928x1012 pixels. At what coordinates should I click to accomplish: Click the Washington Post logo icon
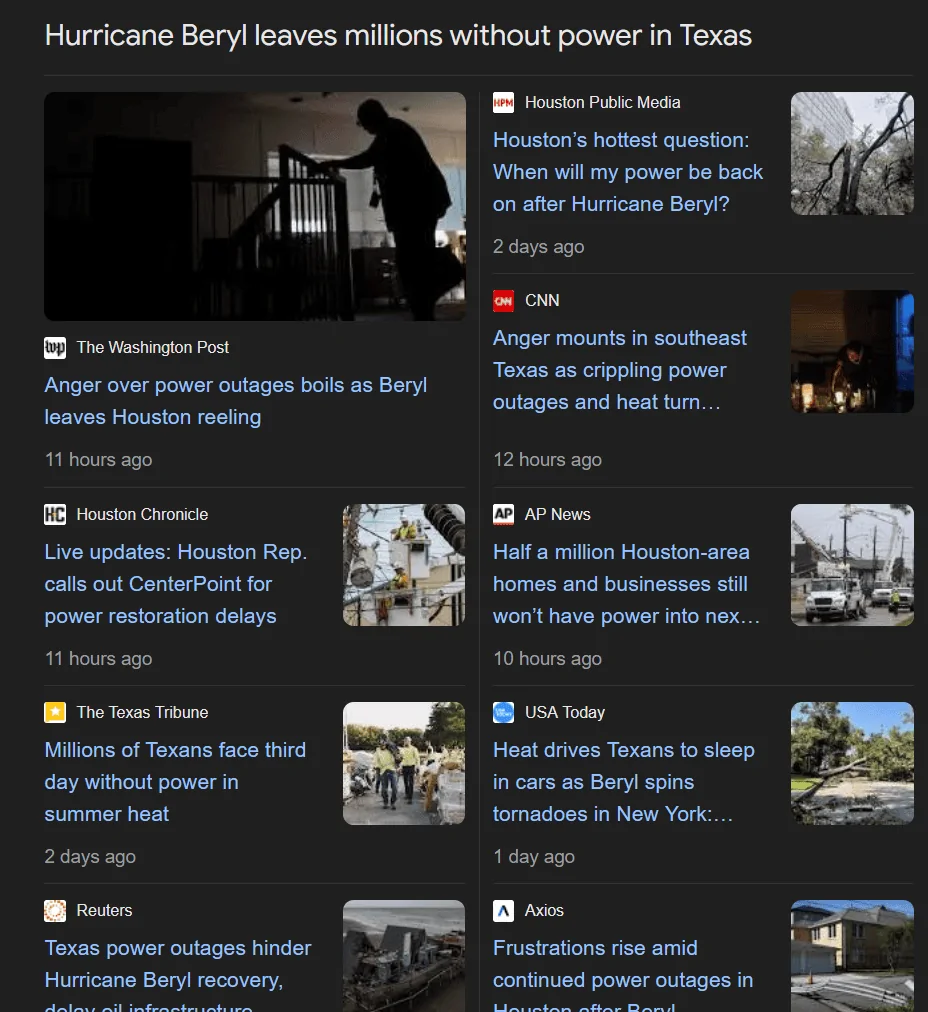coord(55,347)
